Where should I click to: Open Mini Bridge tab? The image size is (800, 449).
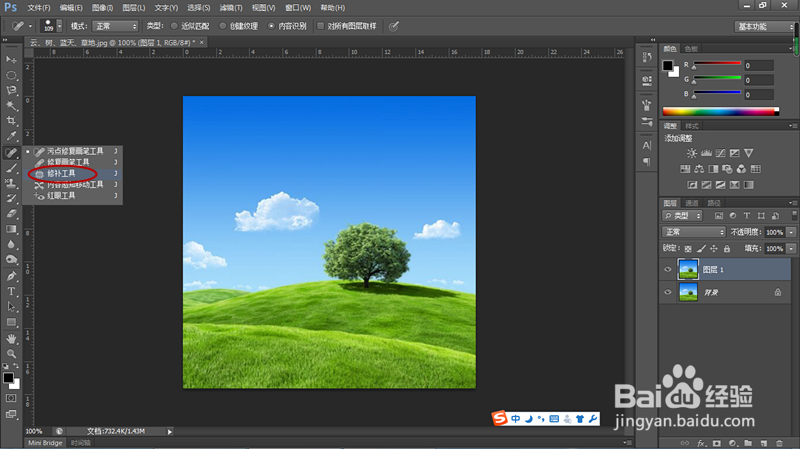pyautogui.click(x=45, y=443)
